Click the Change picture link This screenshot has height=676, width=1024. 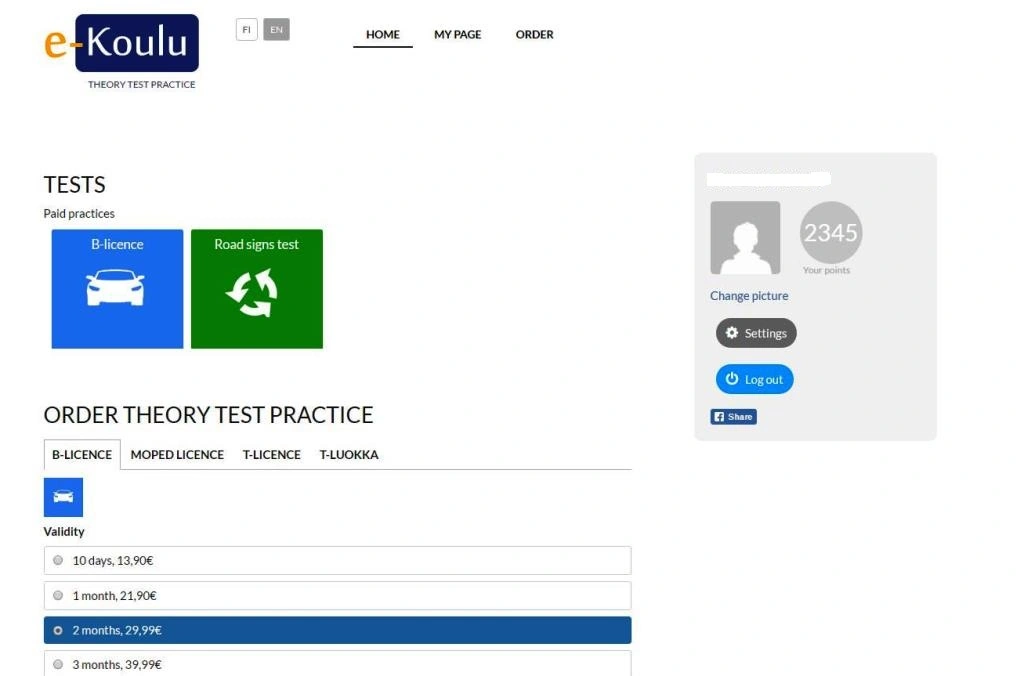(x=748, y=295)
